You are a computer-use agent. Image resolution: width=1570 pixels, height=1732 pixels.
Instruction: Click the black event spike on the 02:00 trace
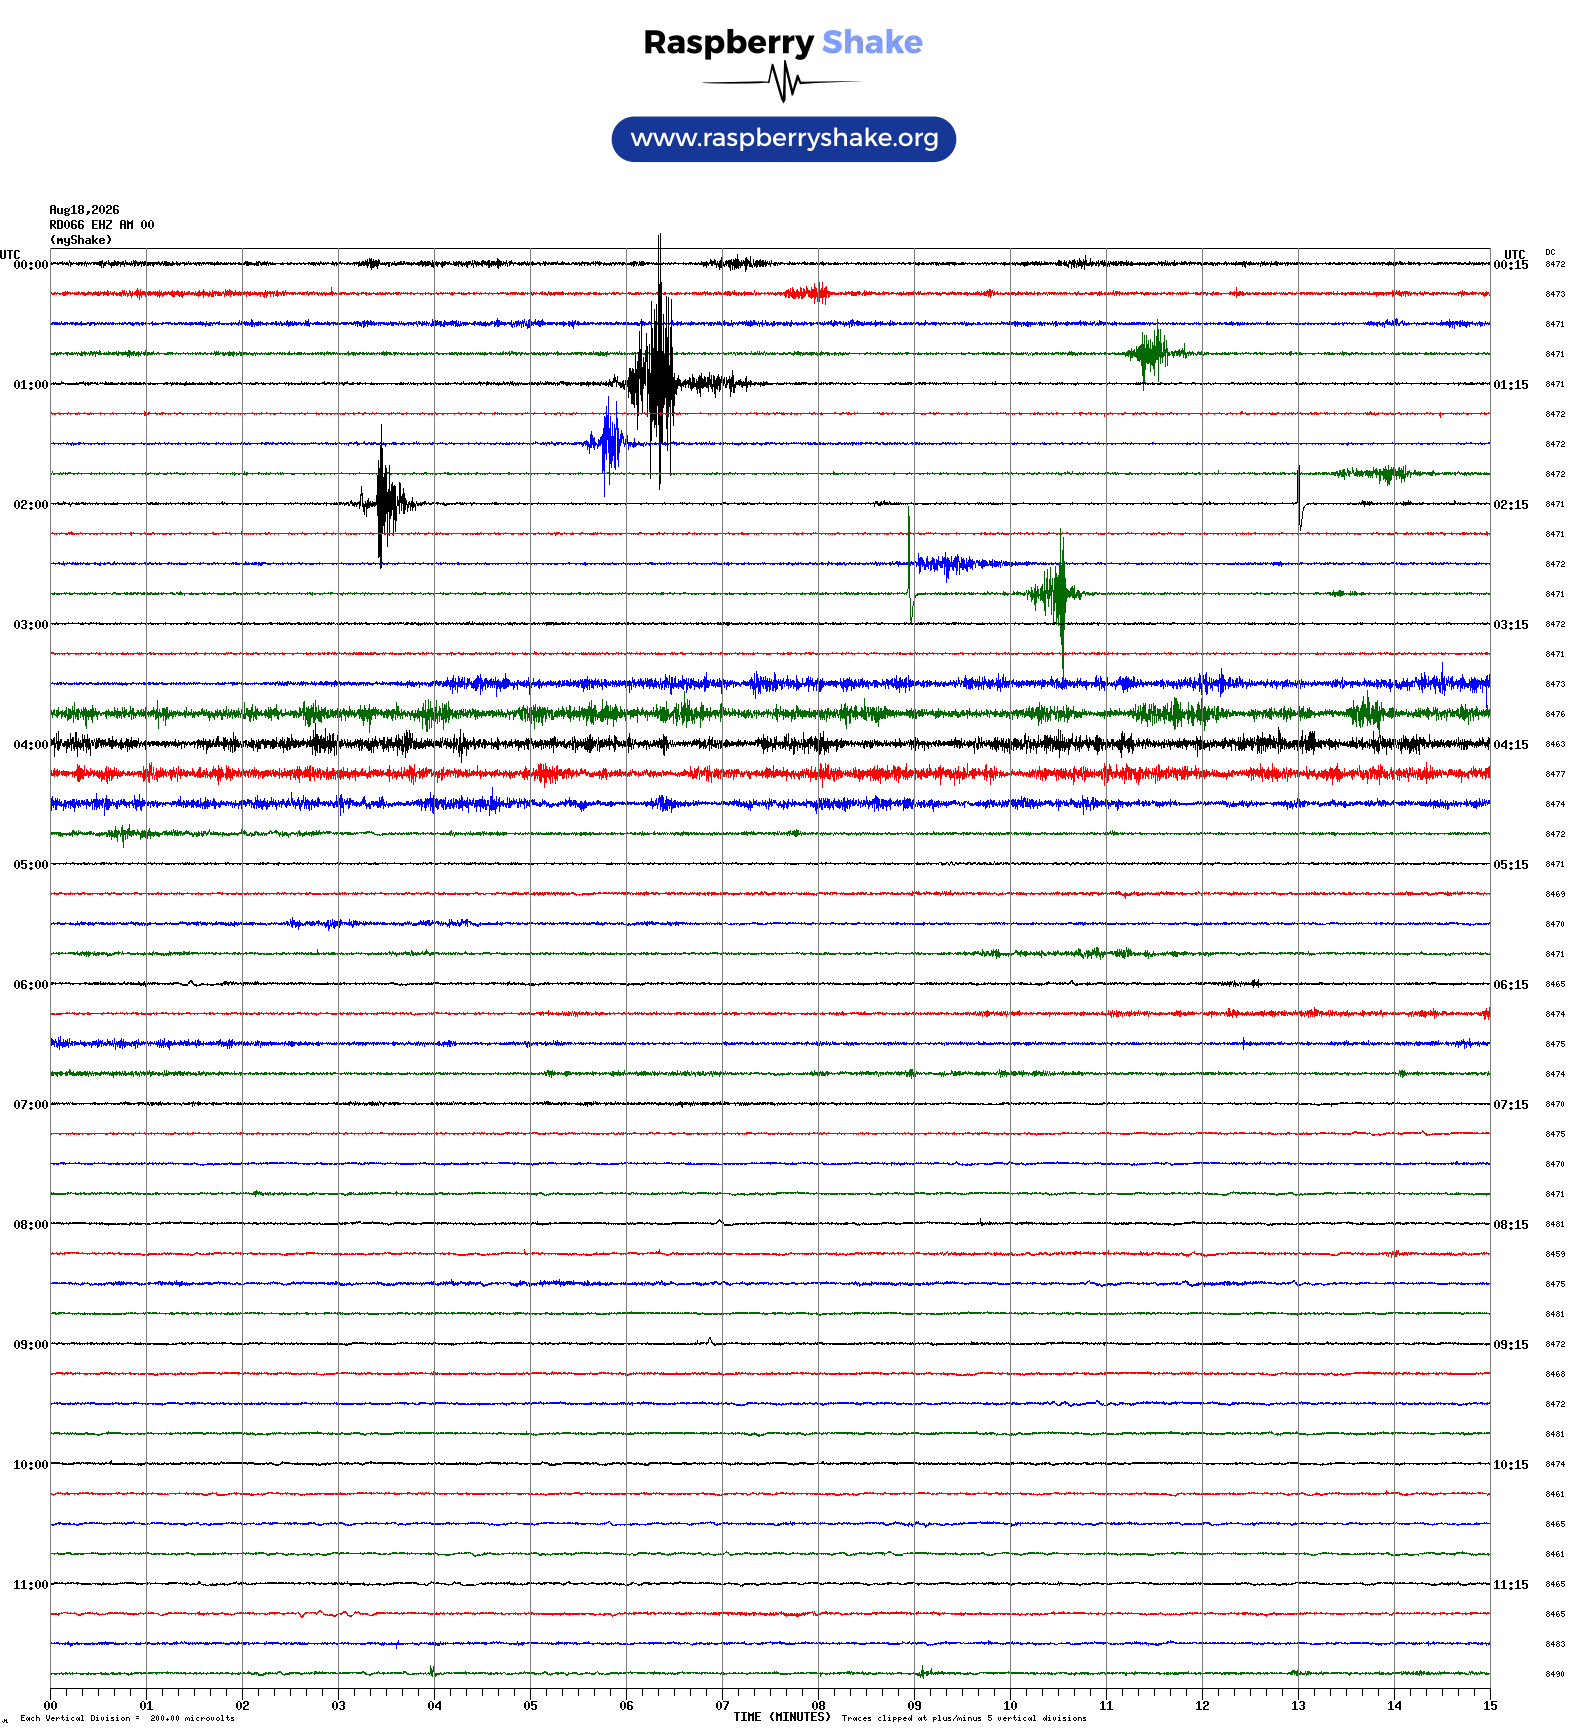382,500
